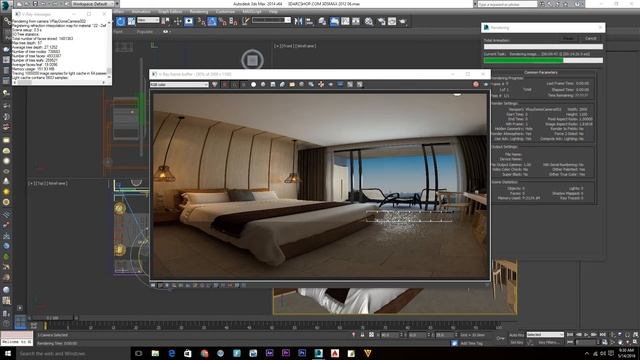Open the Rendered Frame Window
The image size is (640, 360).
(x=392, y=21)
